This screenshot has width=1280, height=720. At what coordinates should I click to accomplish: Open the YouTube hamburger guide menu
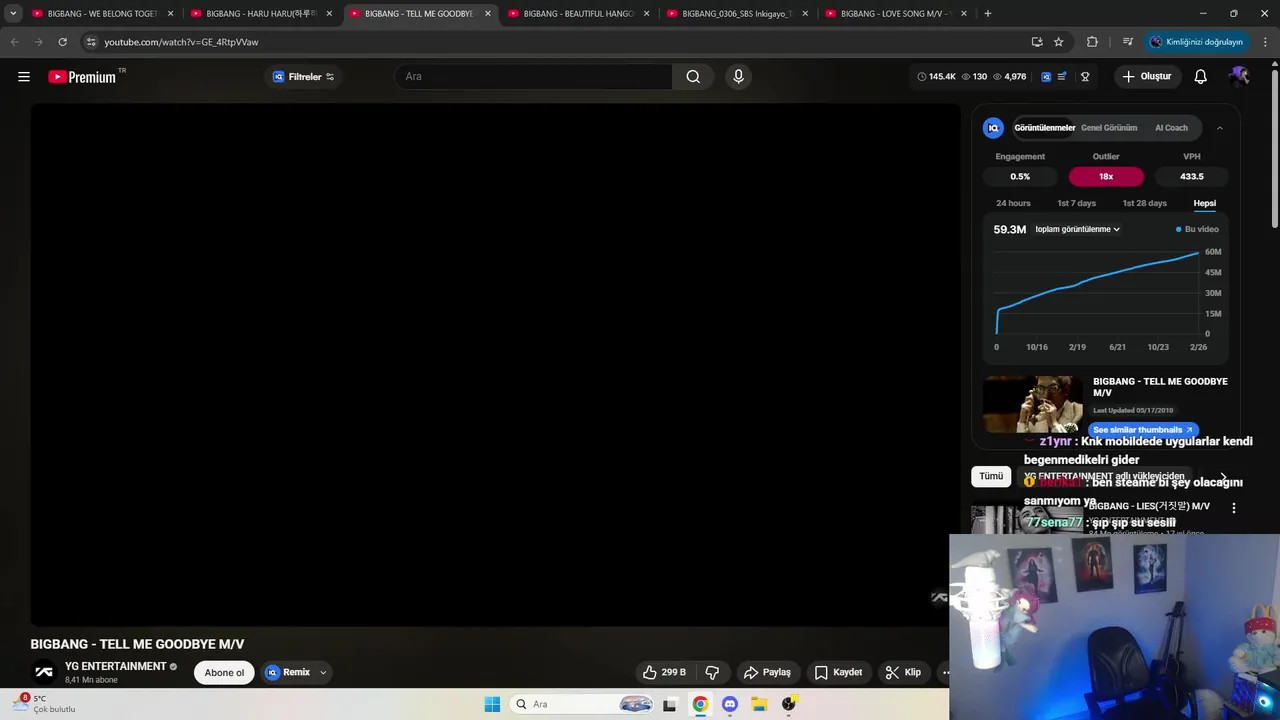[x=24, y=76]
